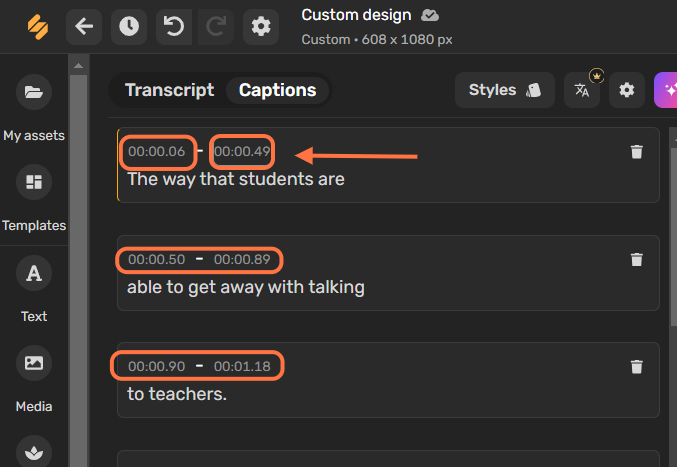Screen dimensions: 677x467
Task: Switch to the Transcript tab
Action: click(169, 90)
